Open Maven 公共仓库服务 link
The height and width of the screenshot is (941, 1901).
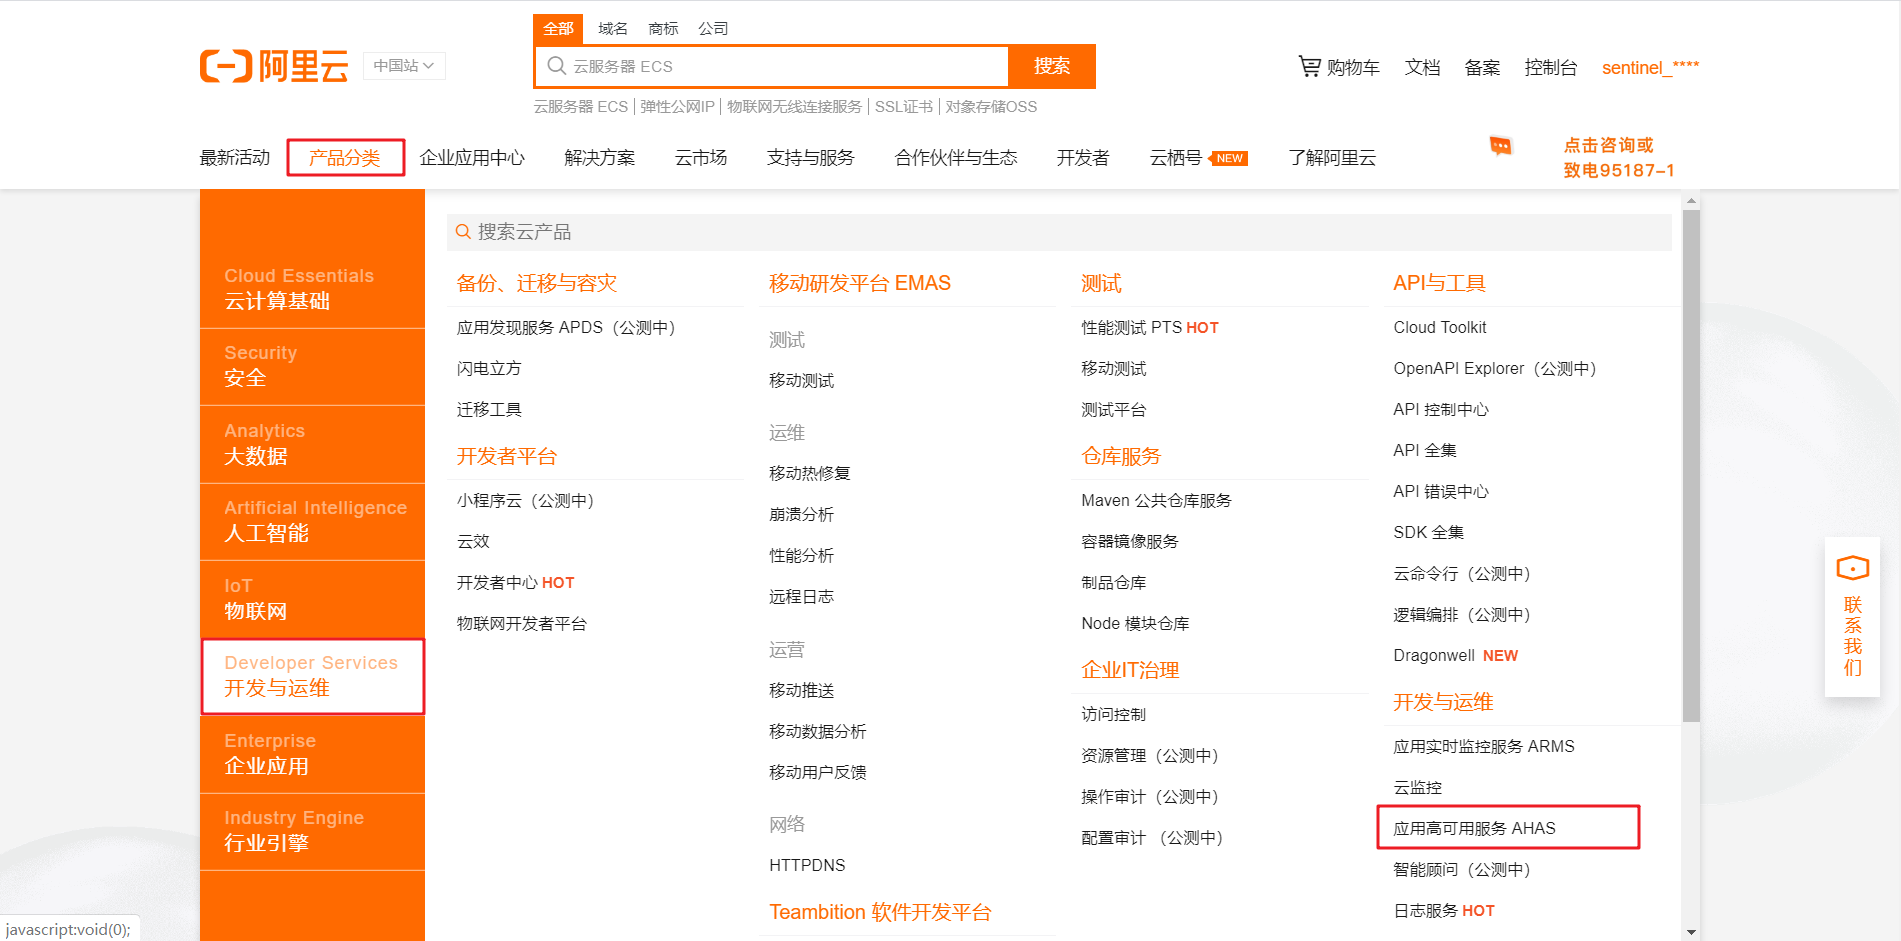click(x=1156, y=500)
